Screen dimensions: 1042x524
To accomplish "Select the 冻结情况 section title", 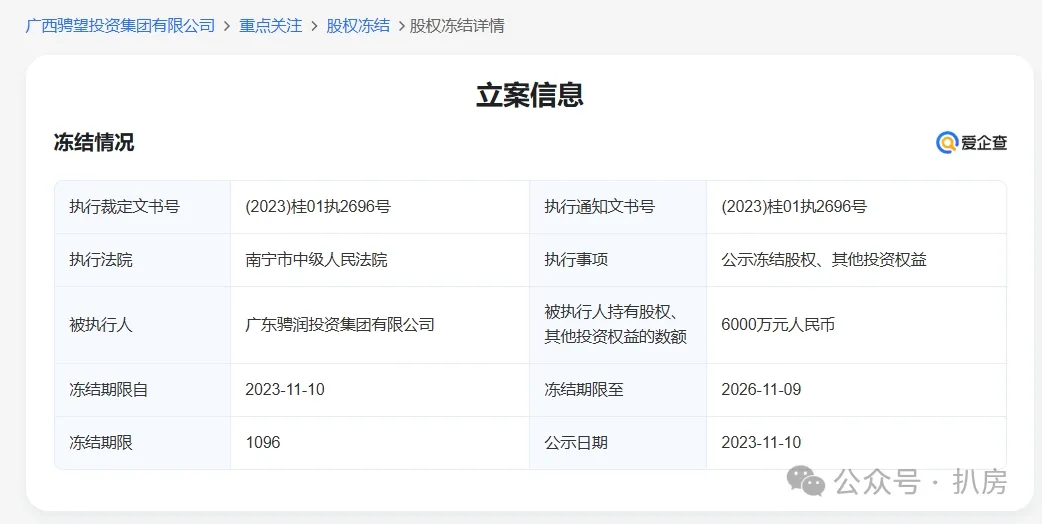I will [94, 142].
